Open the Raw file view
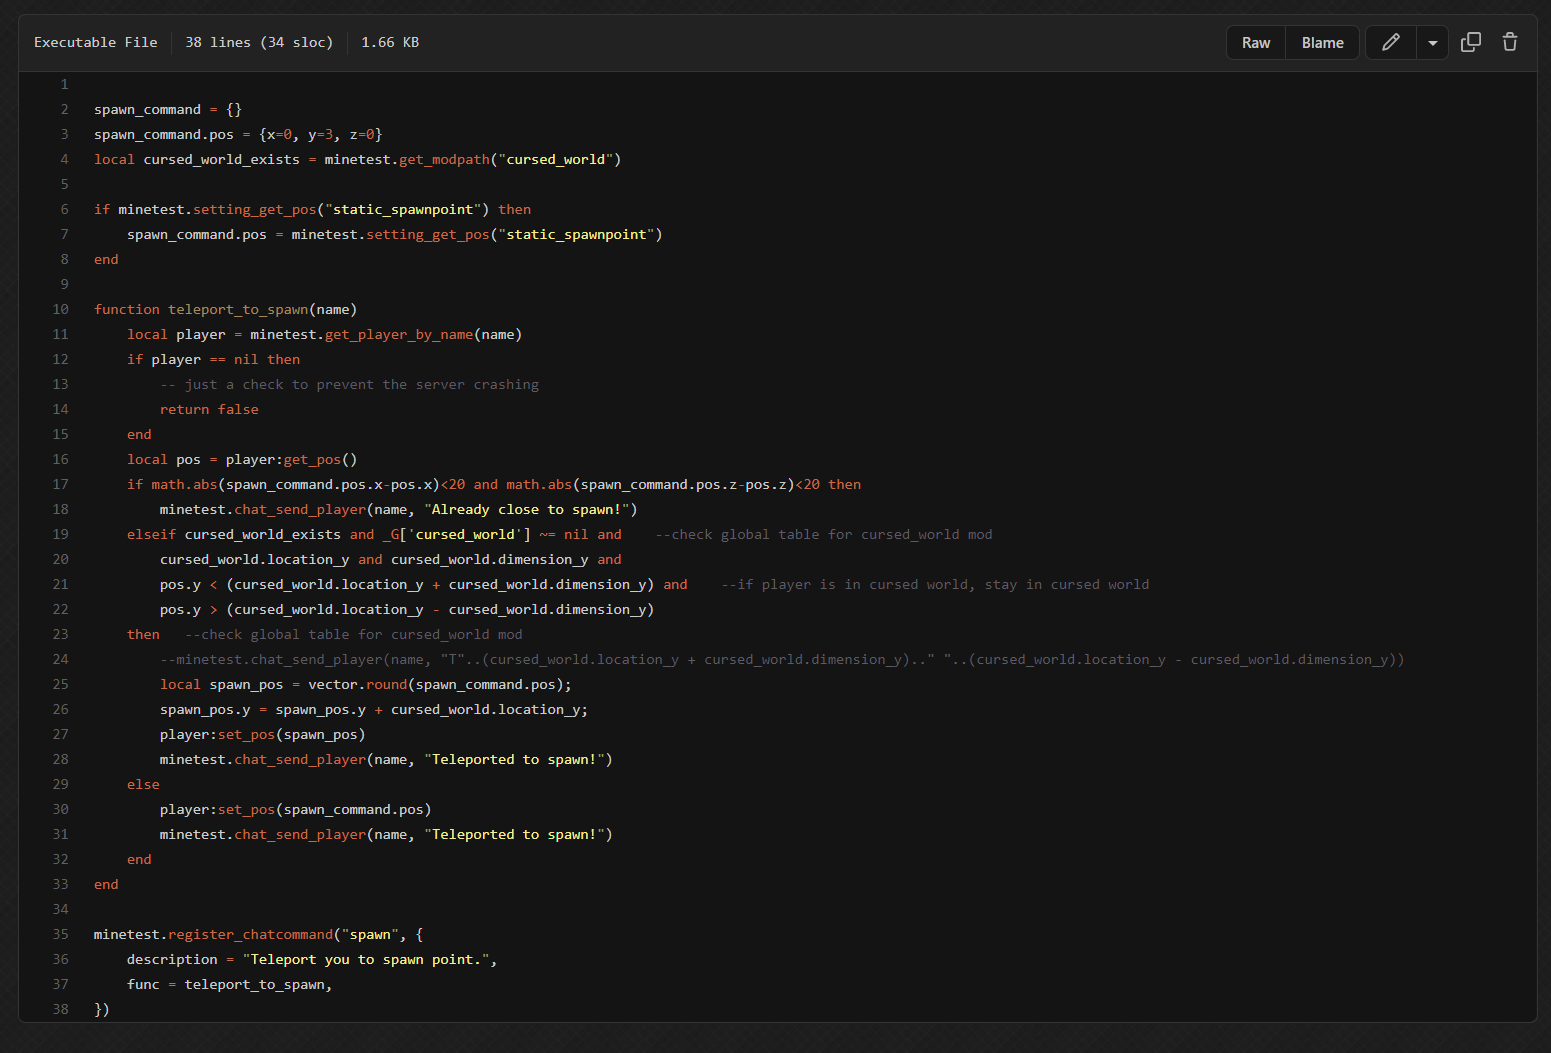1551x1053 pixels. 1255,43
